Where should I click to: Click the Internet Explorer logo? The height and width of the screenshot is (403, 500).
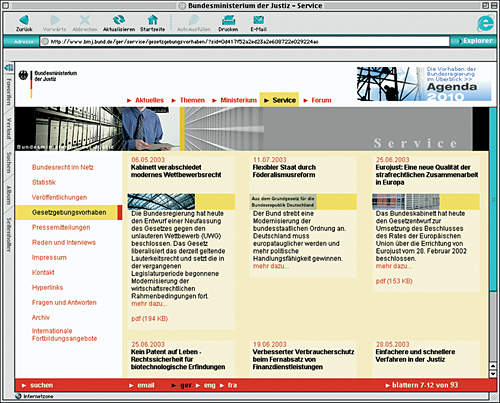click(485, 22)
